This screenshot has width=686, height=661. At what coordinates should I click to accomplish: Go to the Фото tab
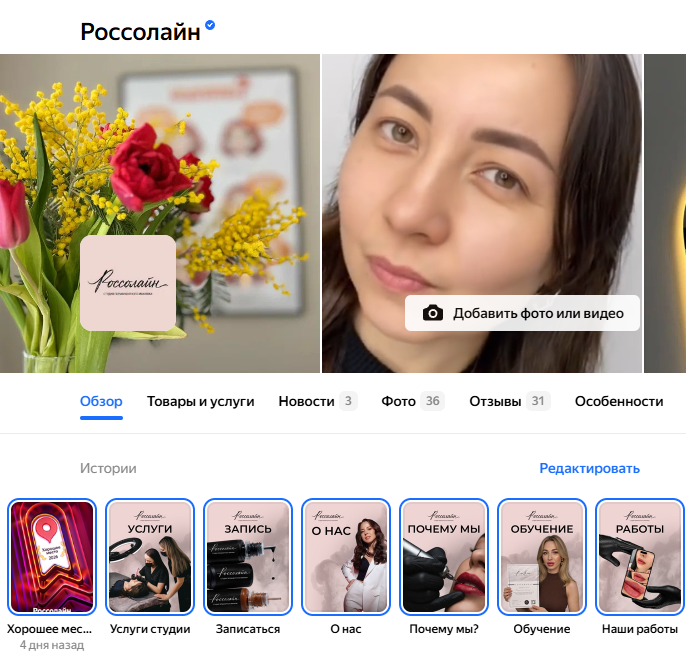[x=413, y=401]
